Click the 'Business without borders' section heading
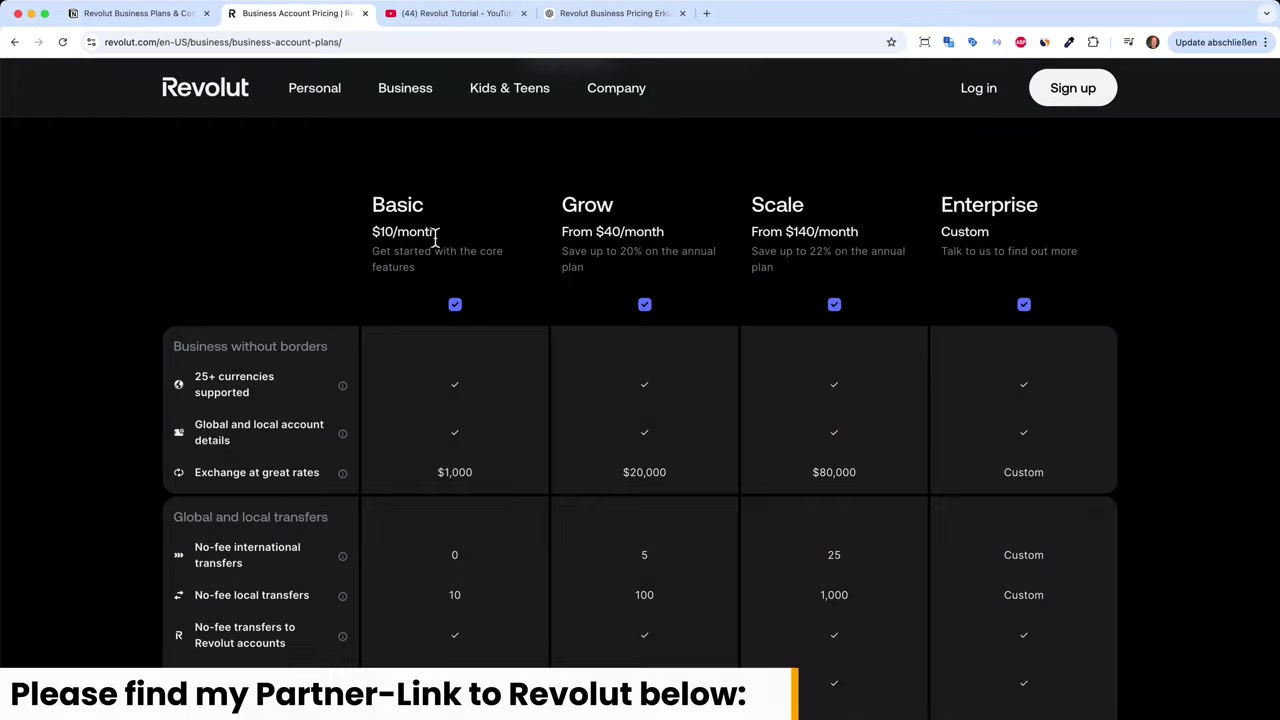Image resolution: width=1280 pixels, height=720 pixels. (x=250, y=346)
